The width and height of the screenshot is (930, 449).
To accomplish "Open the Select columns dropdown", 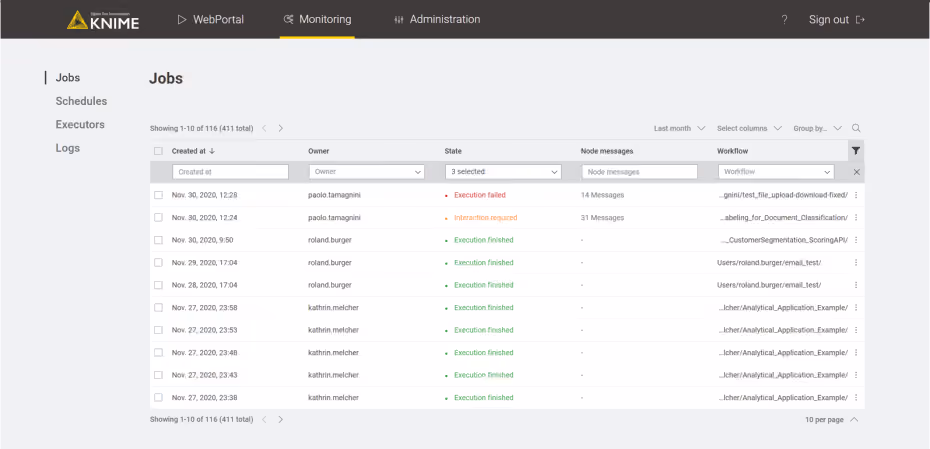I will tap(749, 128).
